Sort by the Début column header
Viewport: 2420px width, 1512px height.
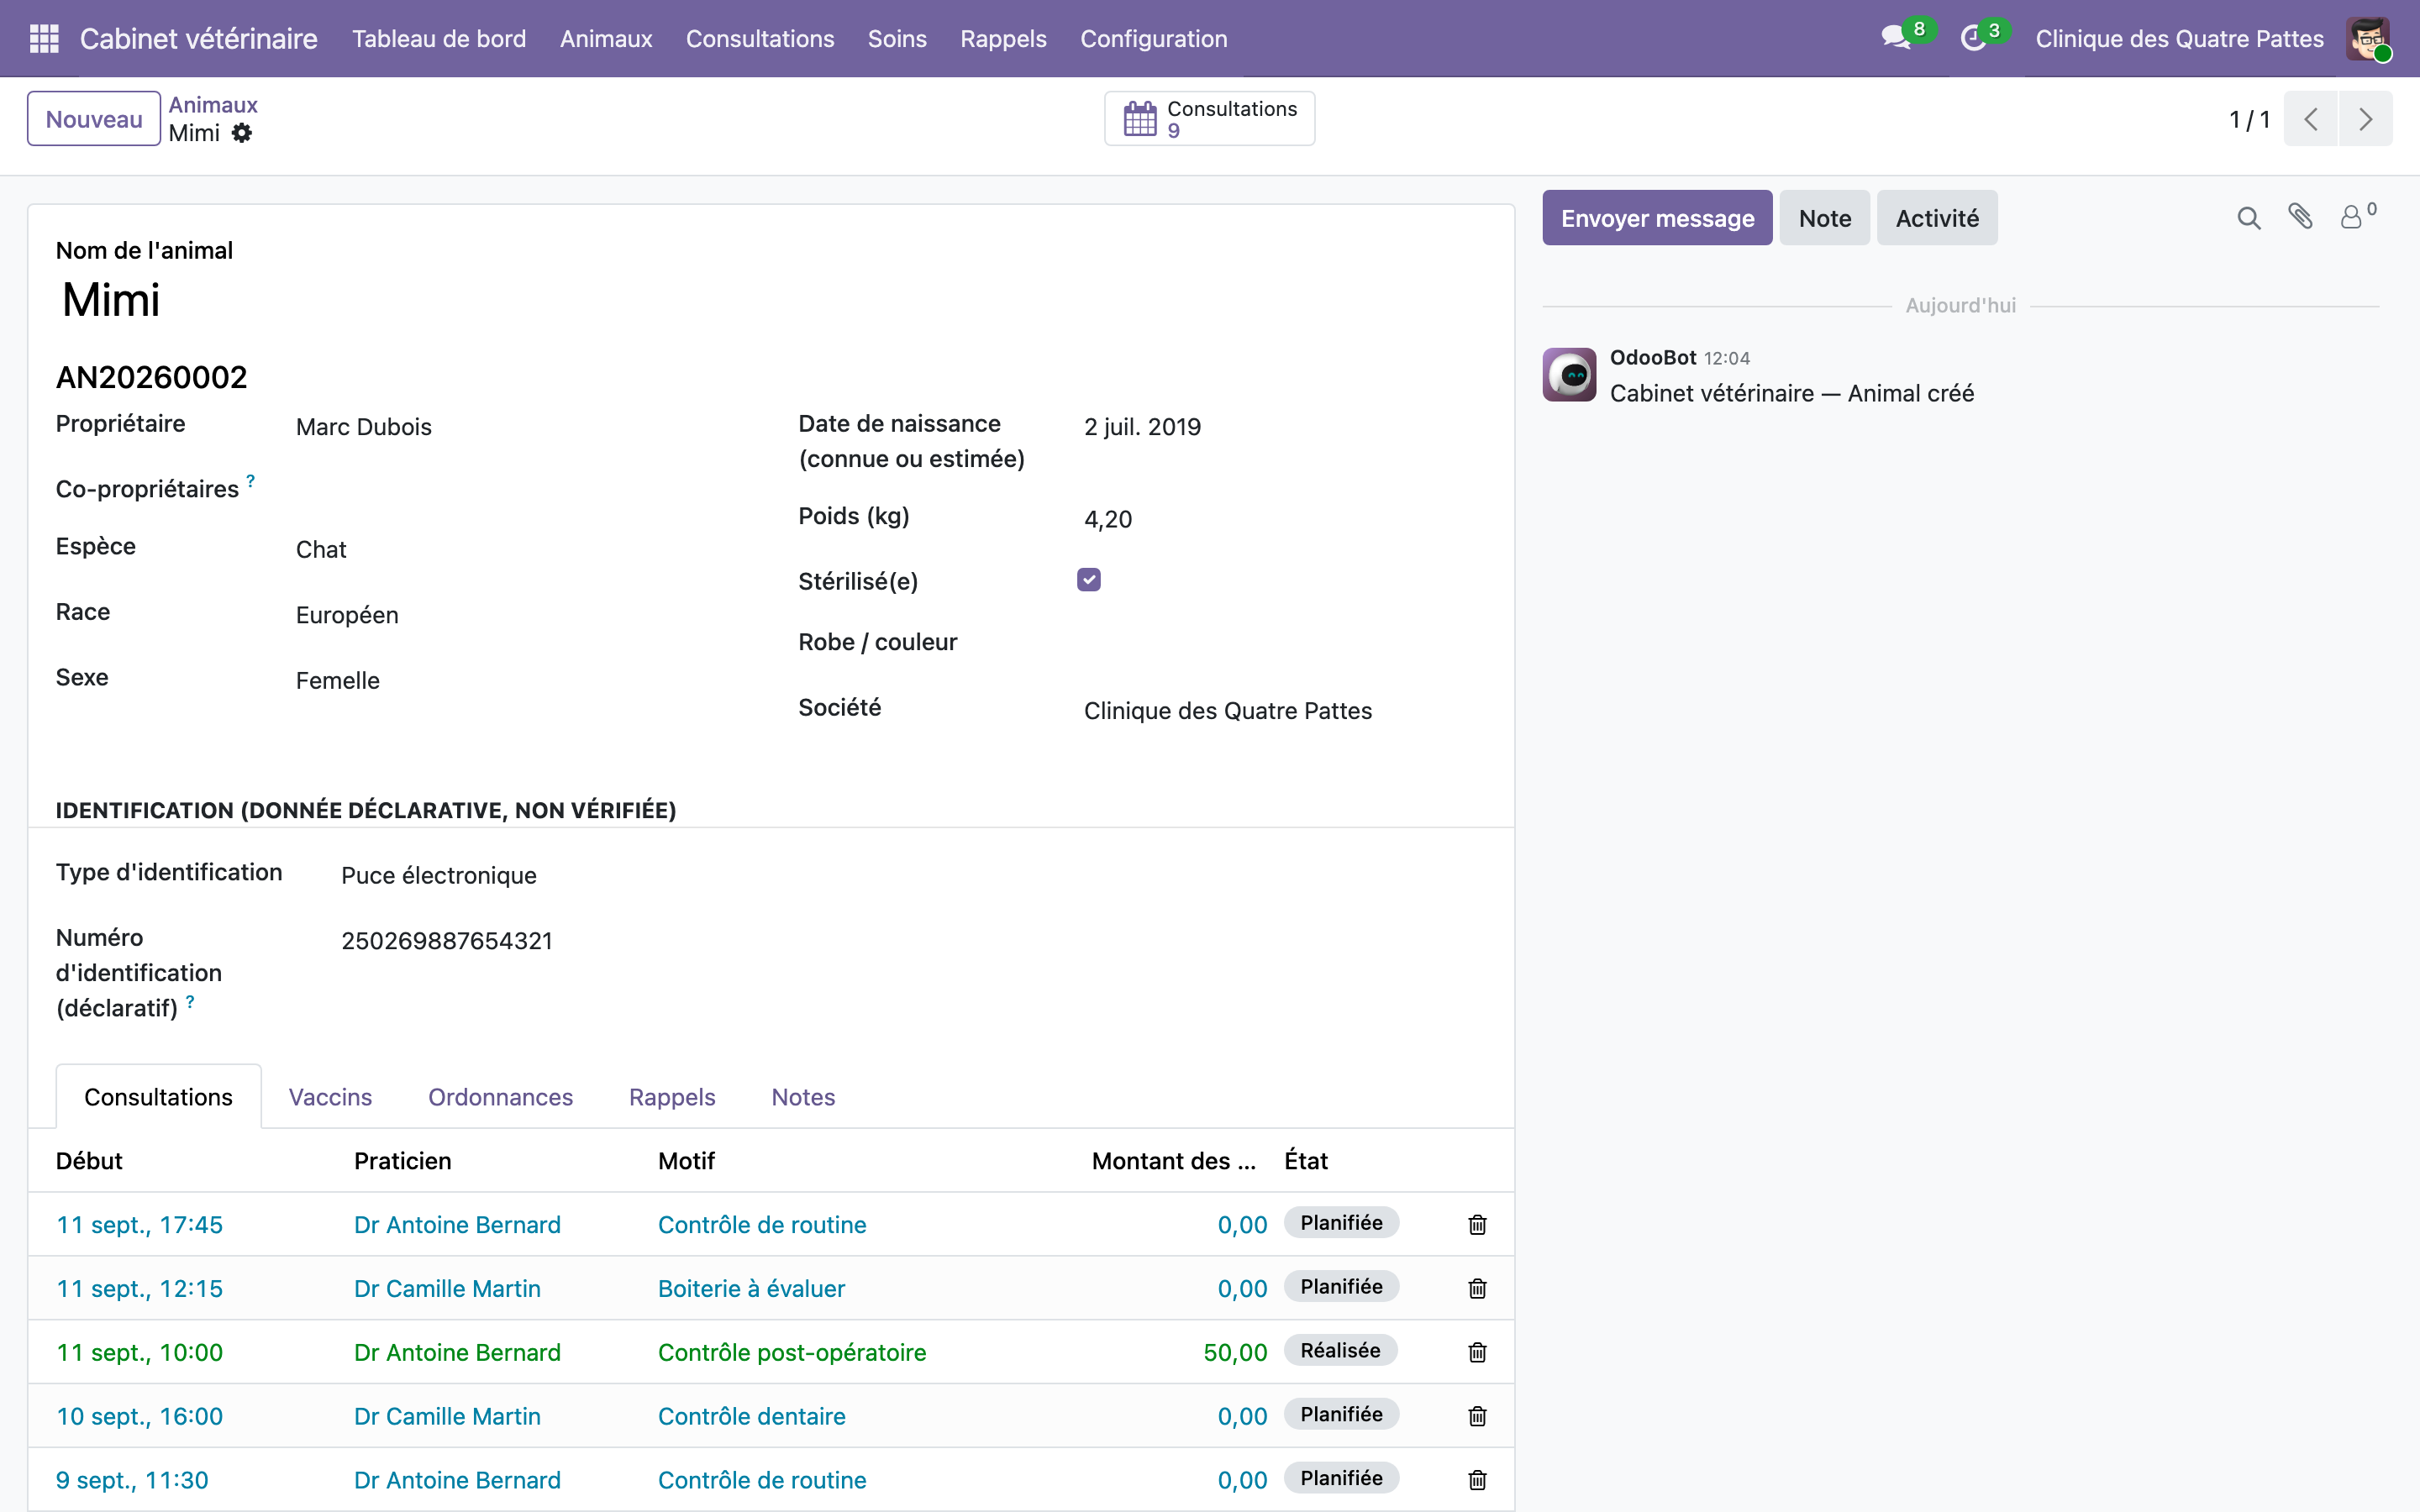click(89, 1161)
